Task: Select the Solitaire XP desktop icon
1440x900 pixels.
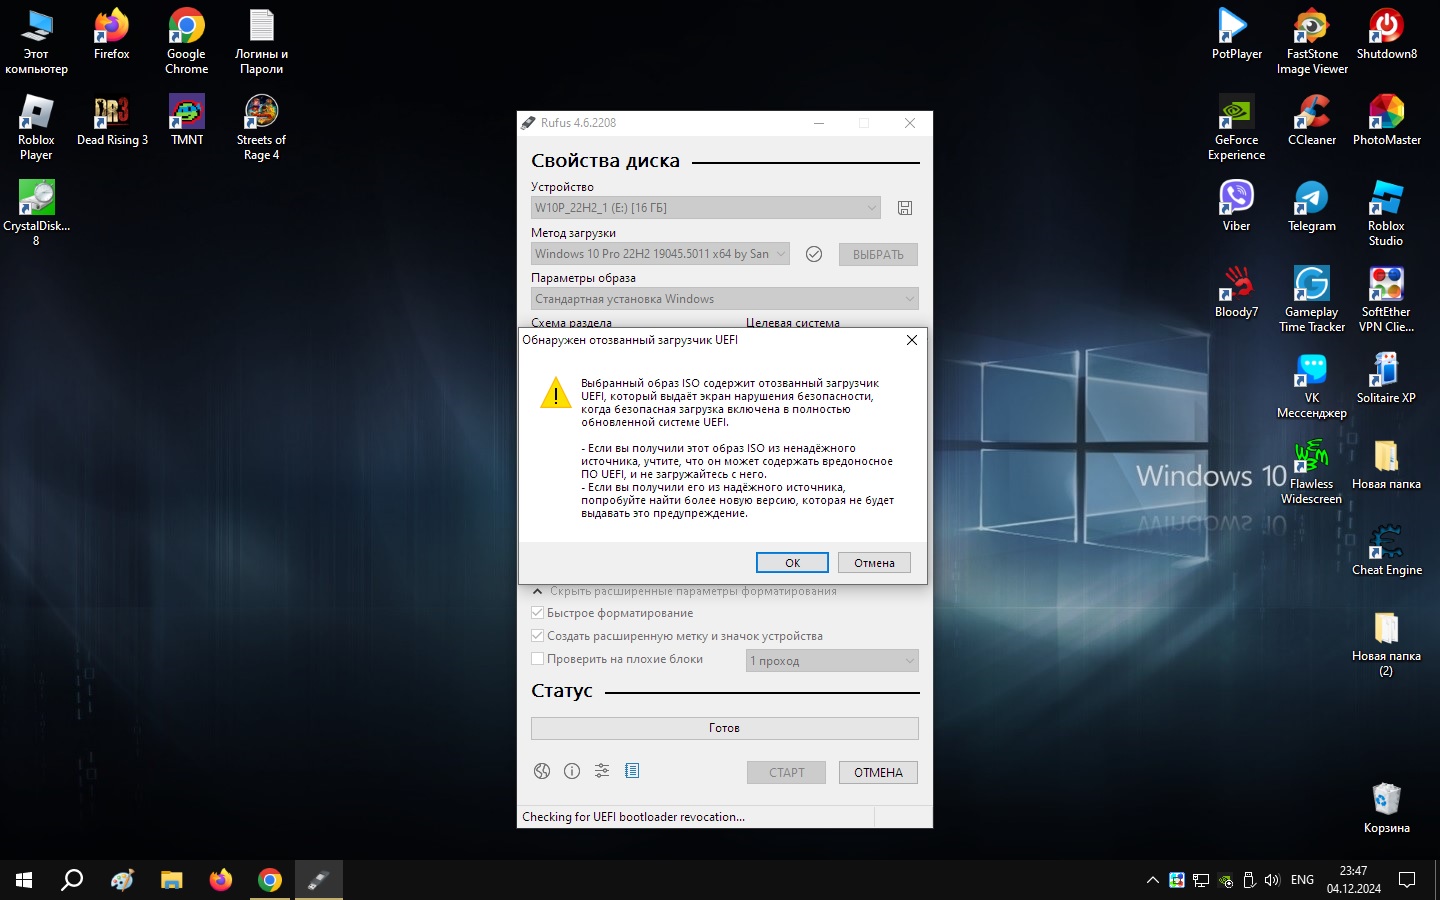Action: [x=1386, y=378]
